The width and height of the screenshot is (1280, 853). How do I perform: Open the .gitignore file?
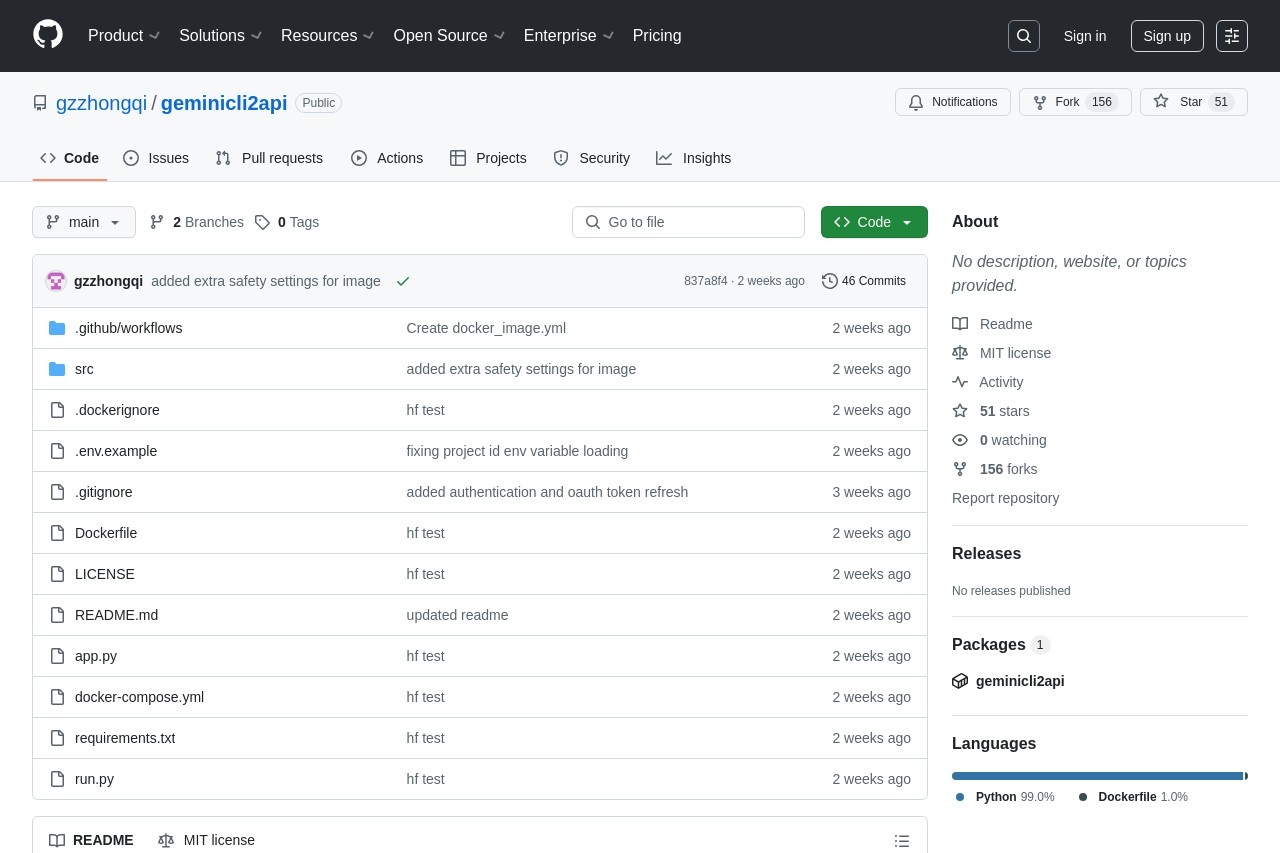tap(104, 492)
